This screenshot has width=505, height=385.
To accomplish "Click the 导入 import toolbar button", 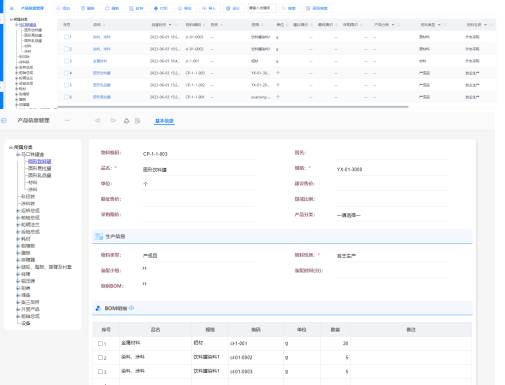I will click(x=210, y=8).
